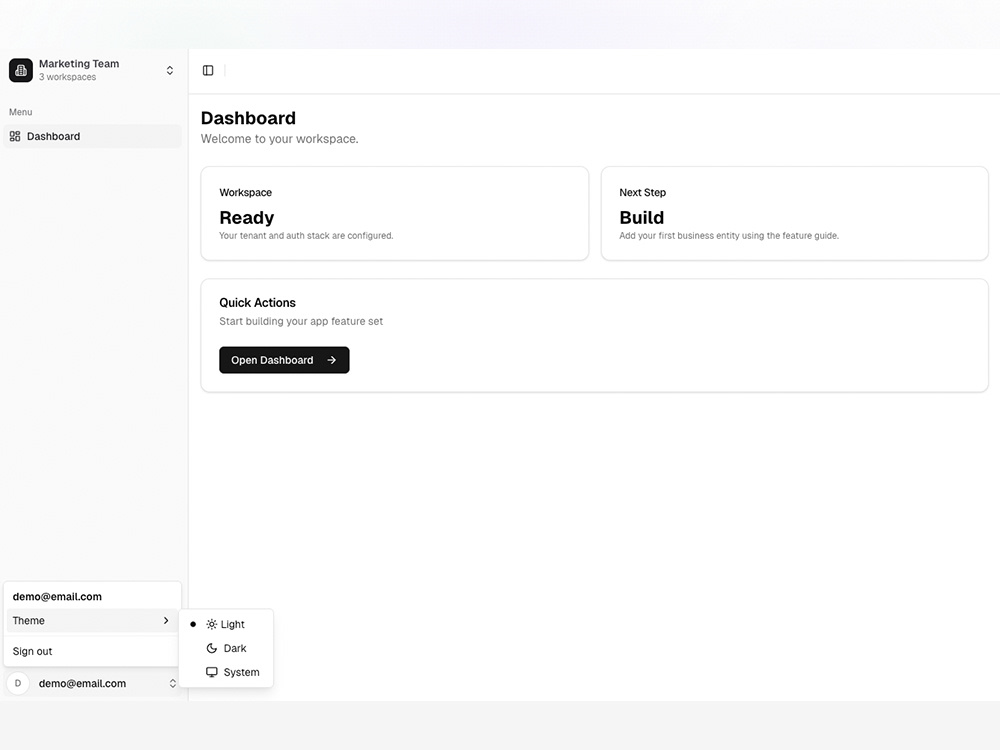
Task: Click 'Add your first business entity' description
Action: point(729,236)
